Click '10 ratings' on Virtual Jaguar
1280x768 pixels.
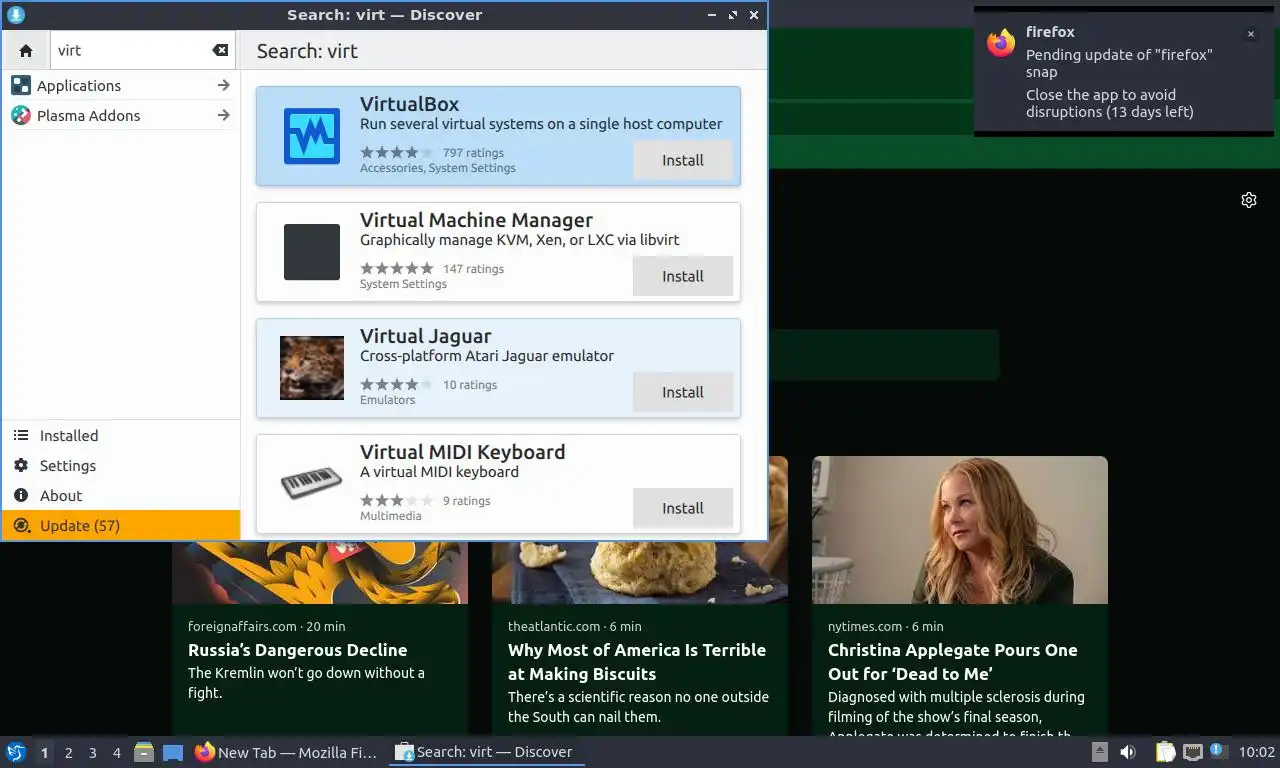pyautogui.click(x=470, y=385)
